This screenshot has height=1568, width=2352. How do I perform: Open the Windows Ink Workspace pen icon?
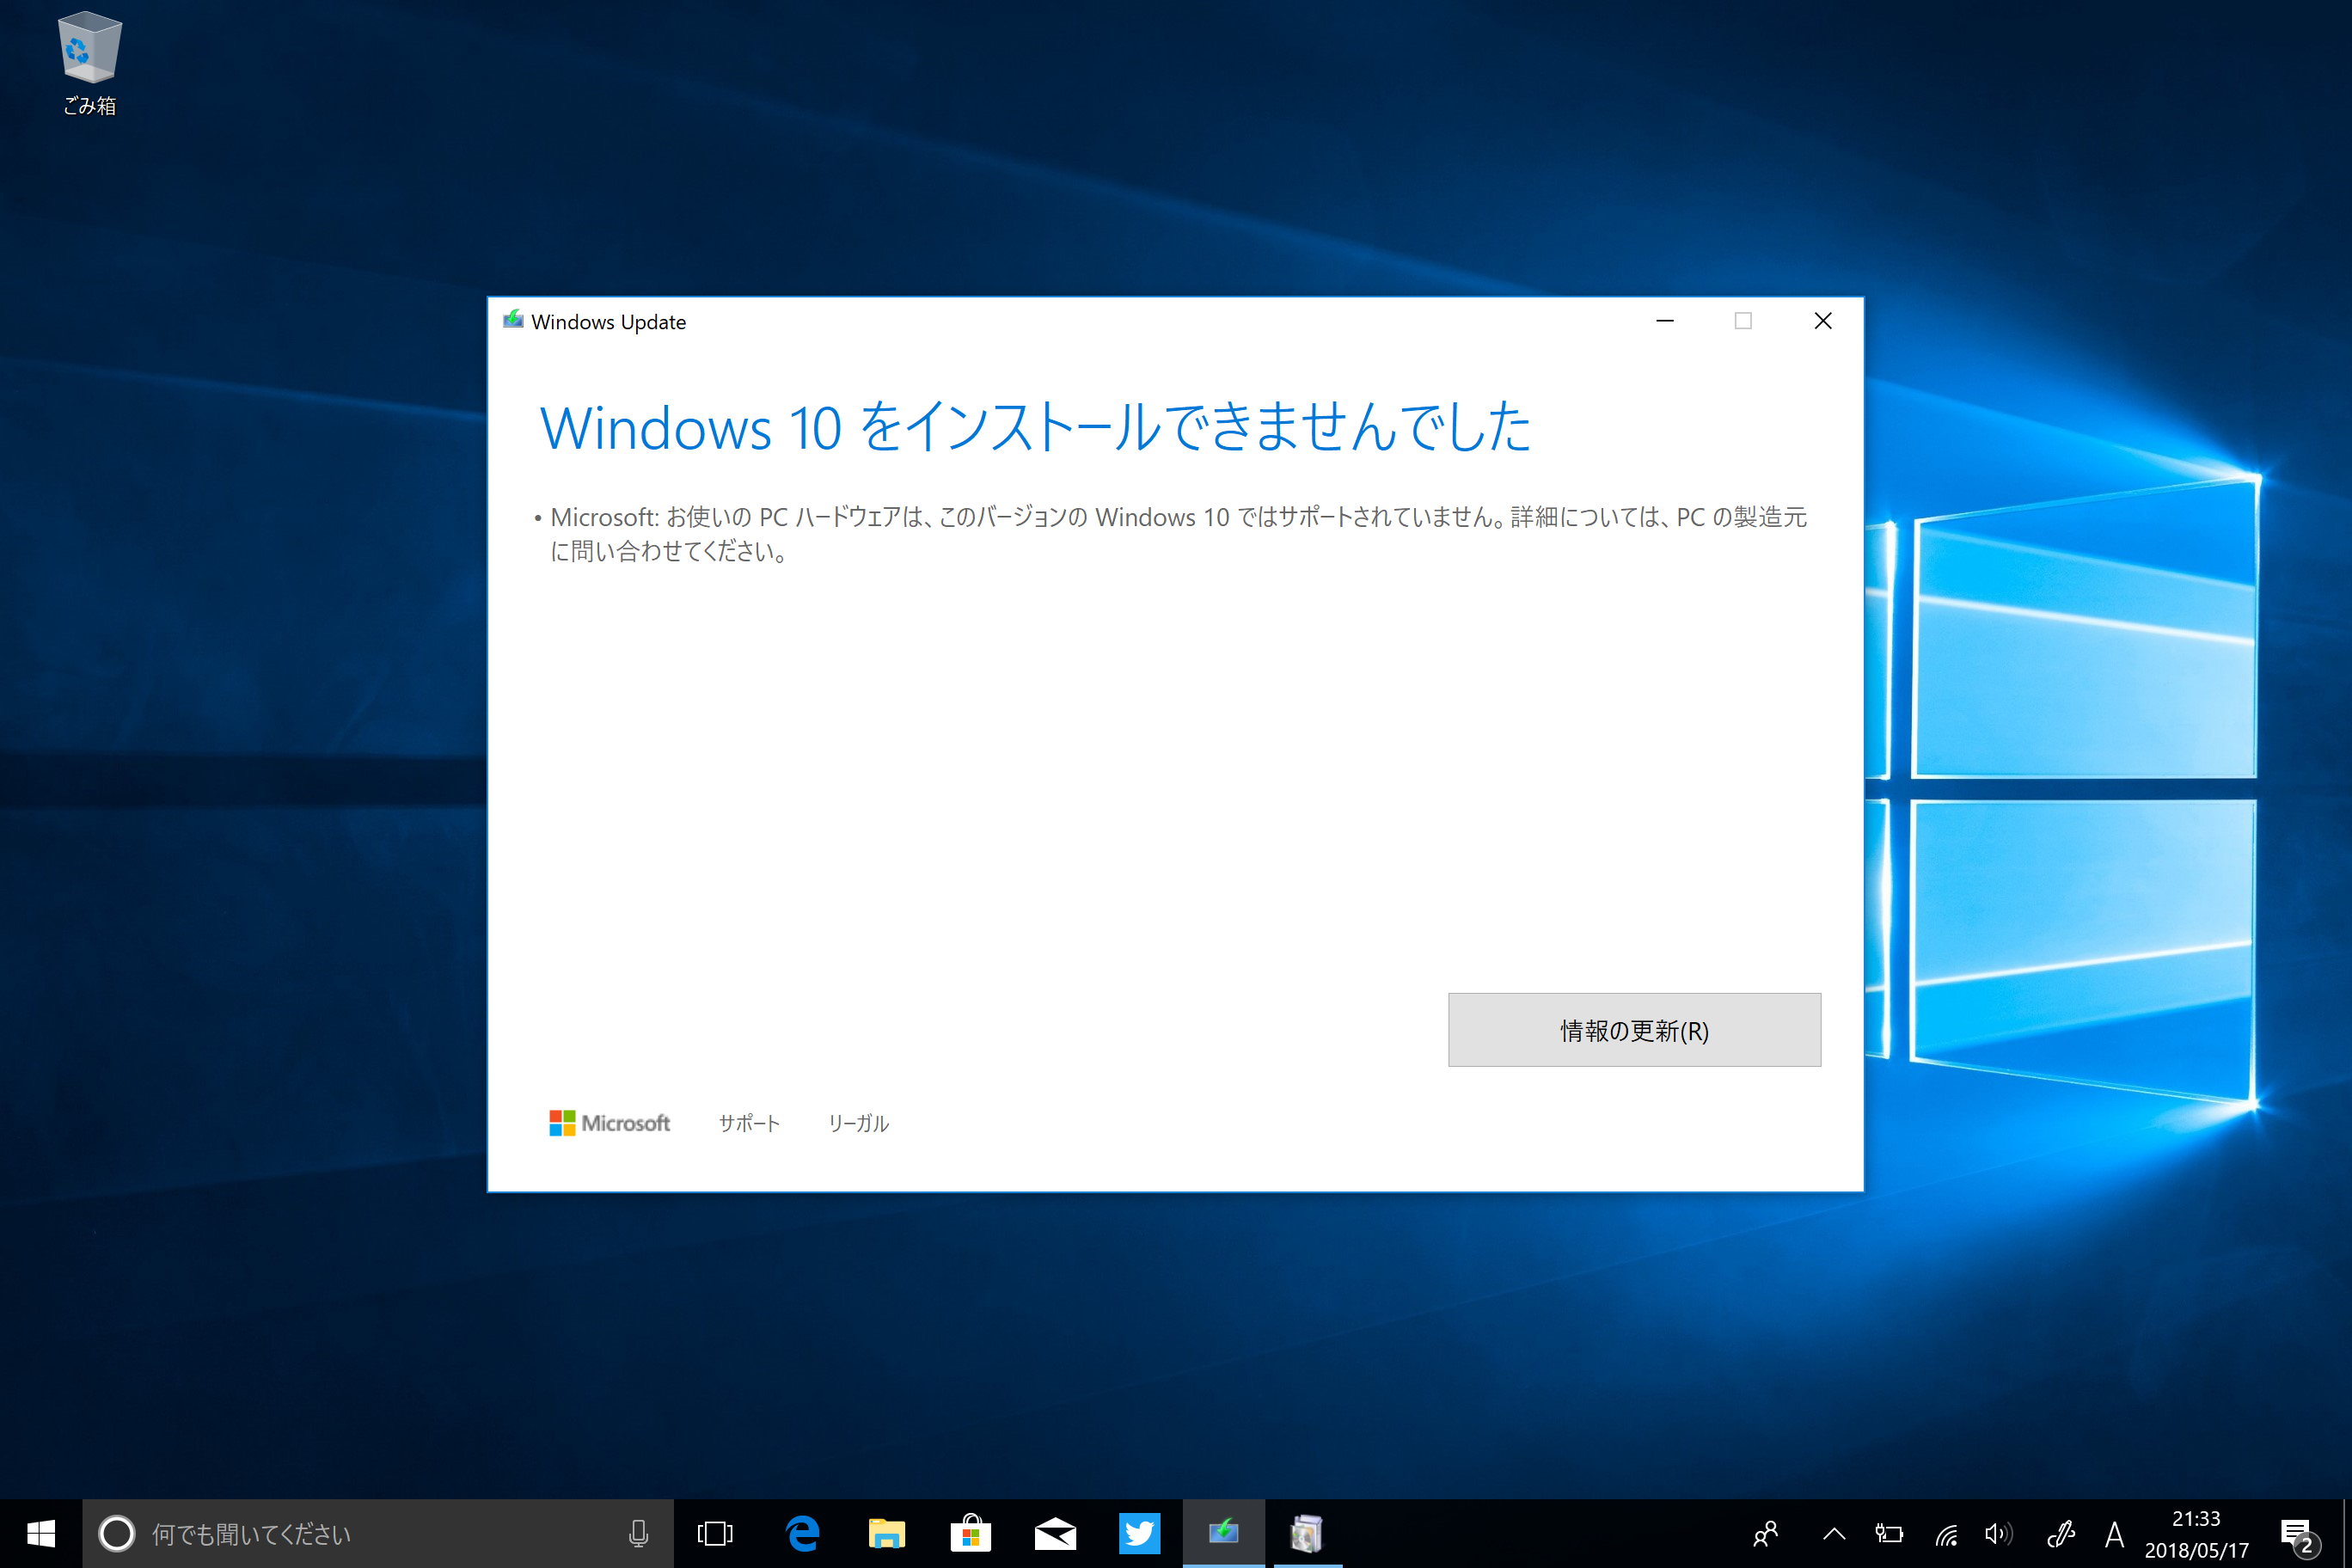point(2060,1533)
